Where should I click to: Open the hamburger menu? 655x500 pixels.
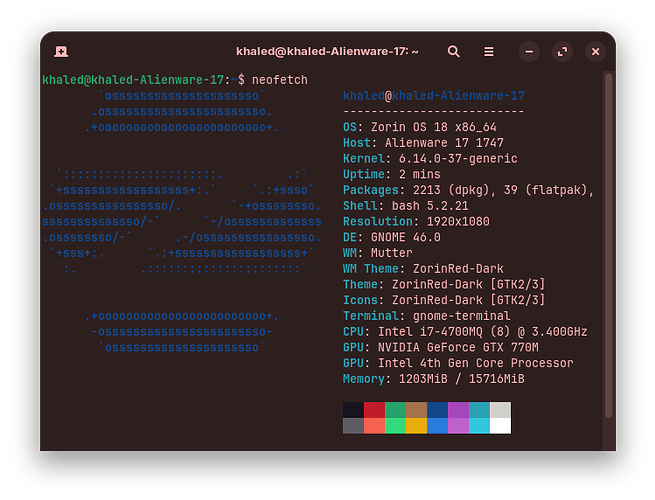click(489, 51)
